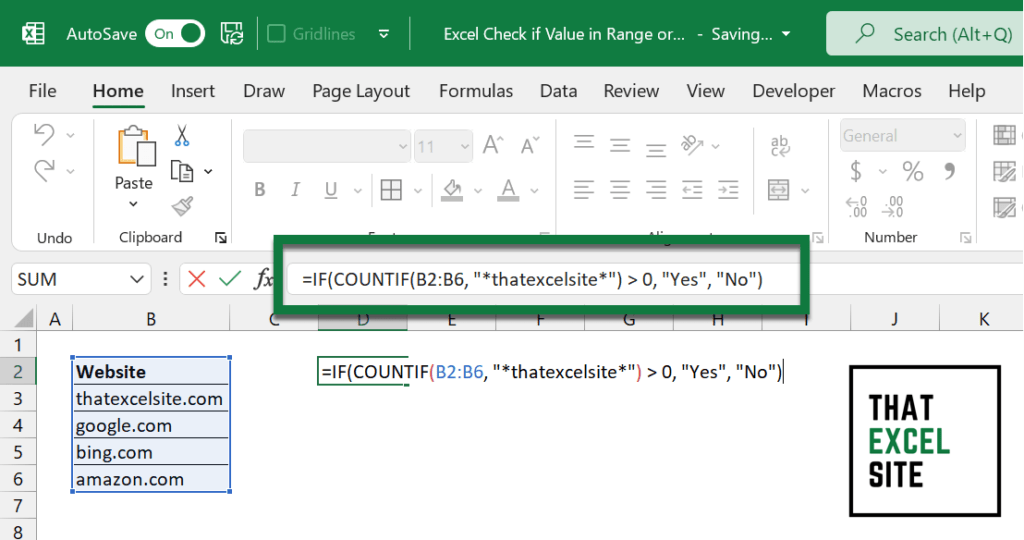Click the Orientation icon

(692, 144)
